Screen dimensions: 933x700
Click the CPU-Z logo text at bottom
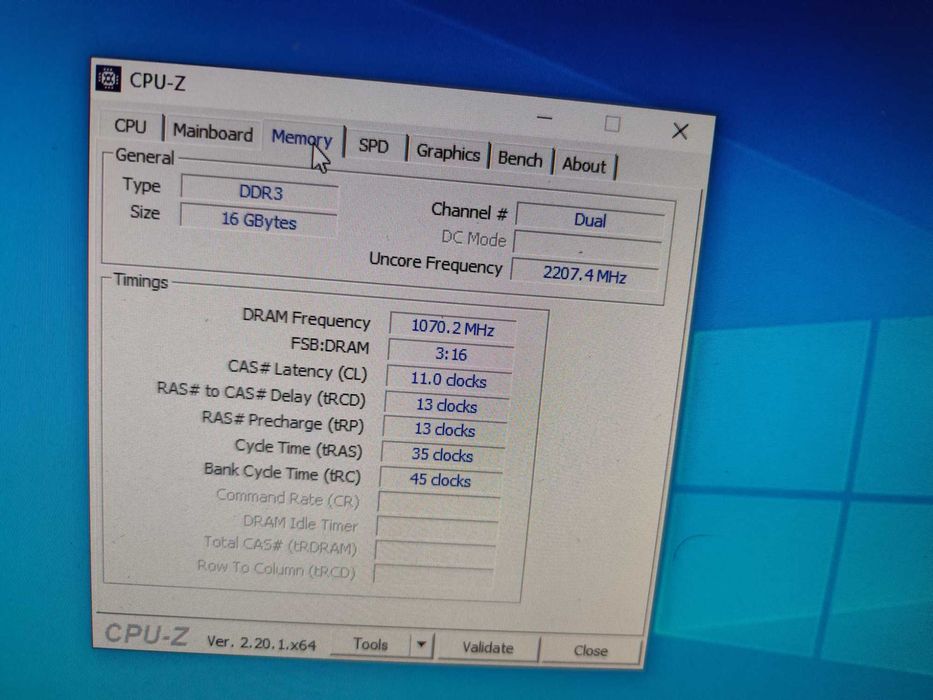point(146,635)
